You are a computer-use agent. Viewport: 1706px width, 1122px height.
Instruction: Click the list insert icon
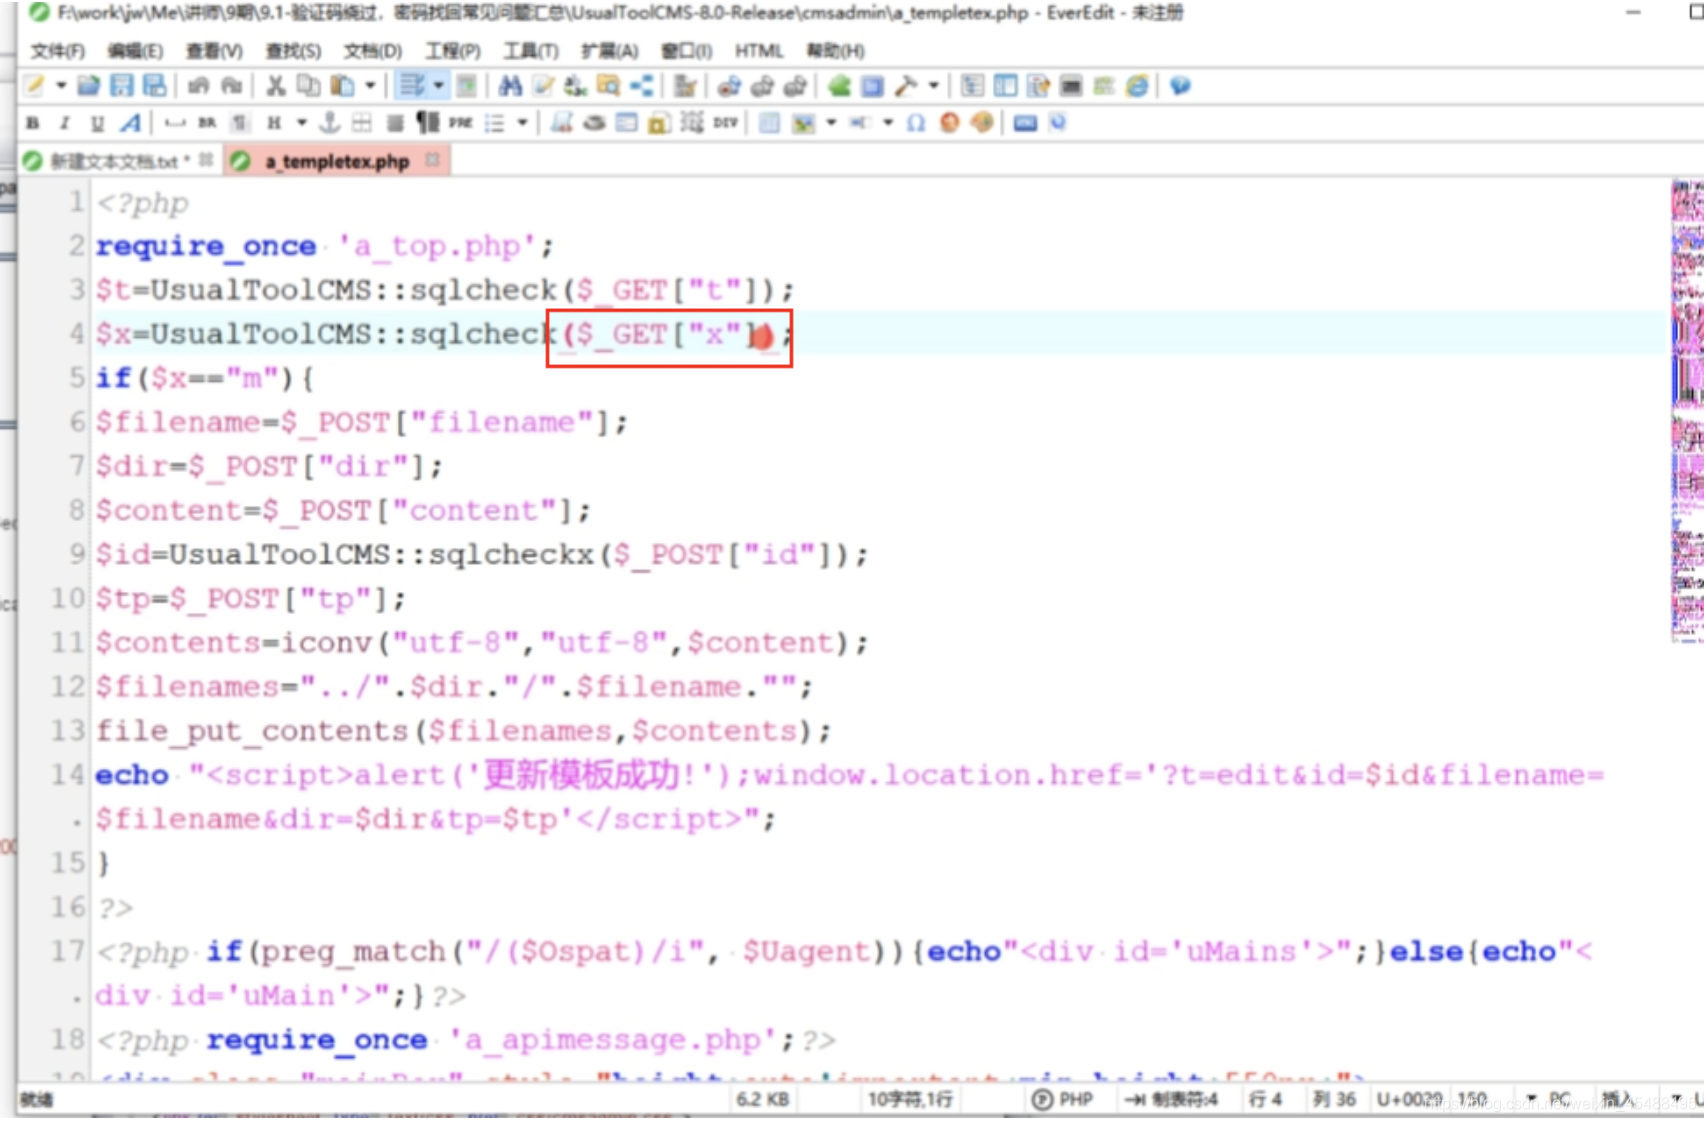coord(495,123)
